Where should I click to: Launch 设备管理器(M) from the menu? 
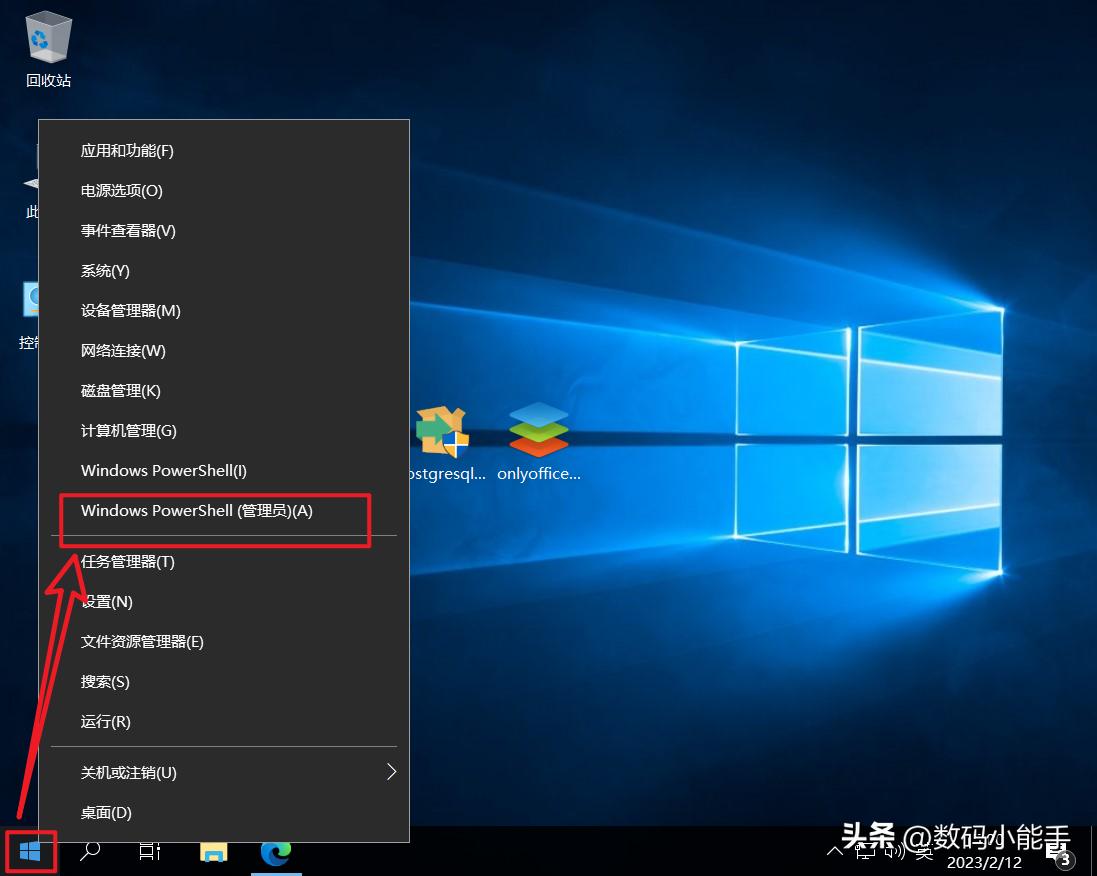pos(224,310)
